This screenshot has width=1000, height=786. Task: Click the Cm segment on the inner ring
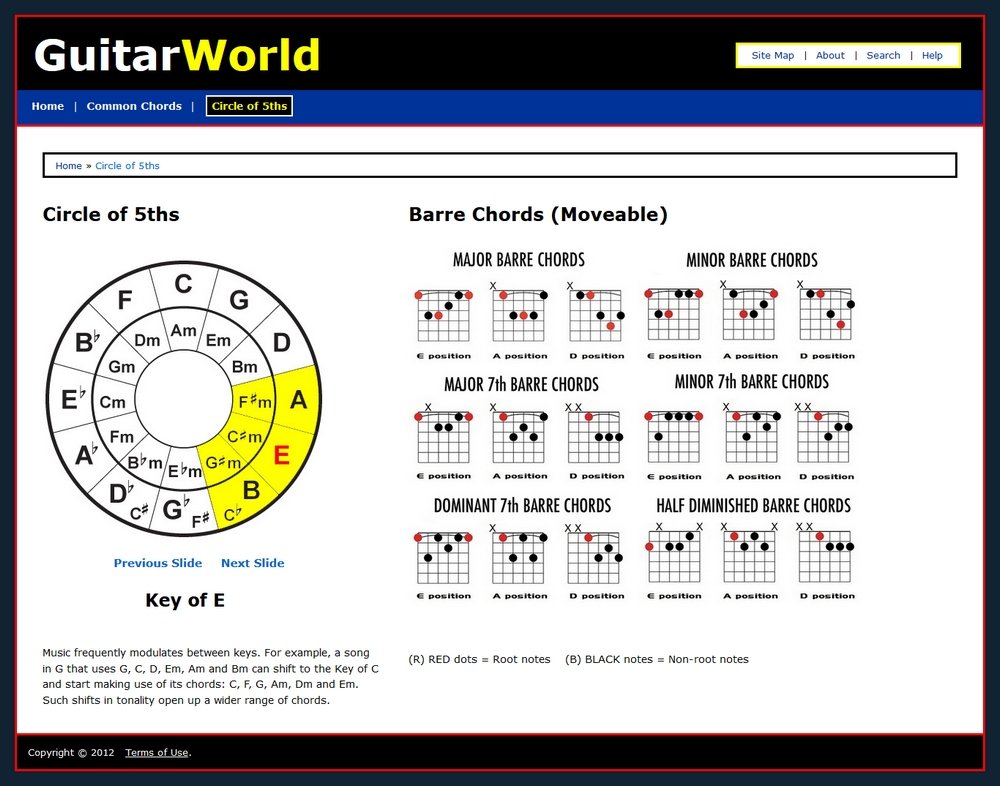coord(112,402)
